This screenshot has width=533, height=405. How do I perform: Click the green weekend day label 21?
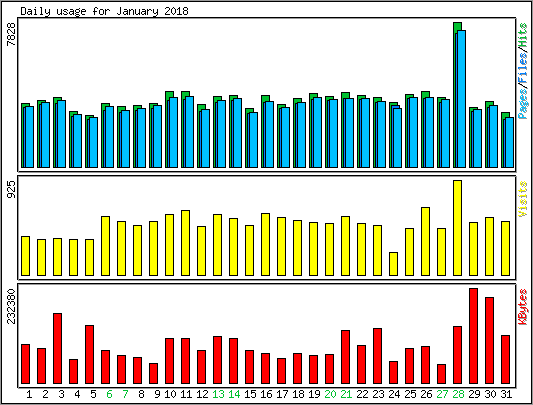tap(346, 394)
